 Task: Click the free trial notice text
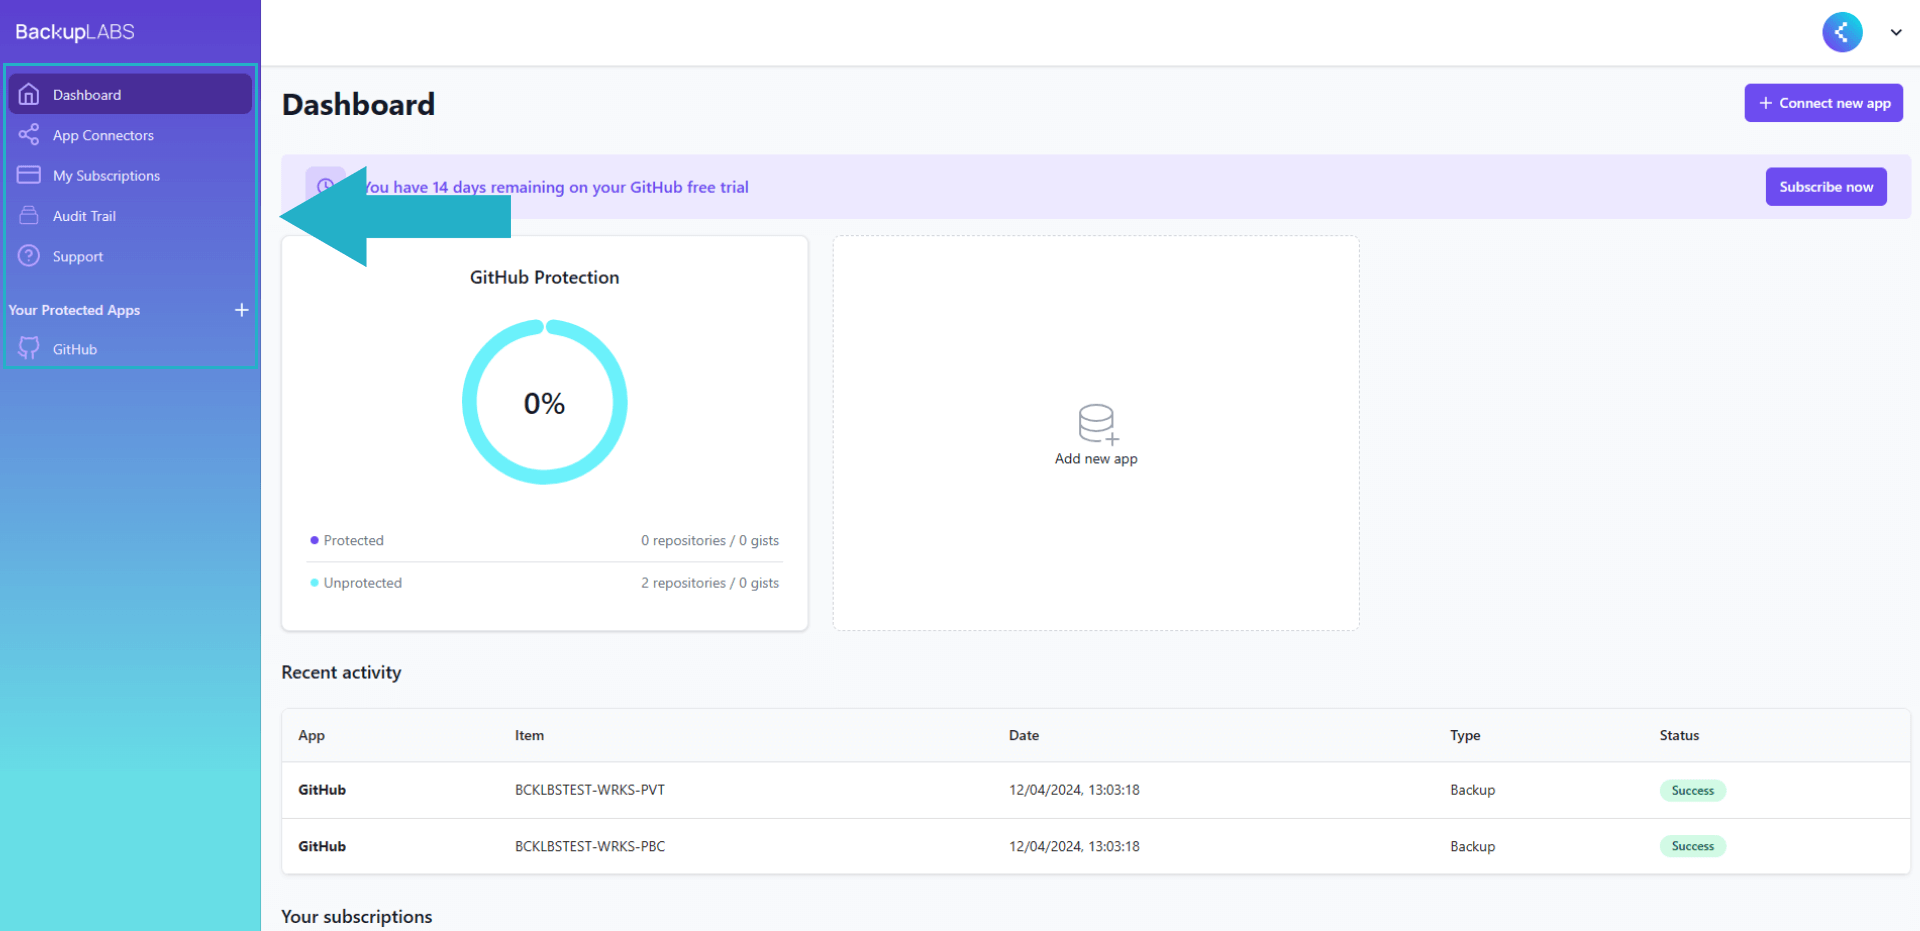556,187
